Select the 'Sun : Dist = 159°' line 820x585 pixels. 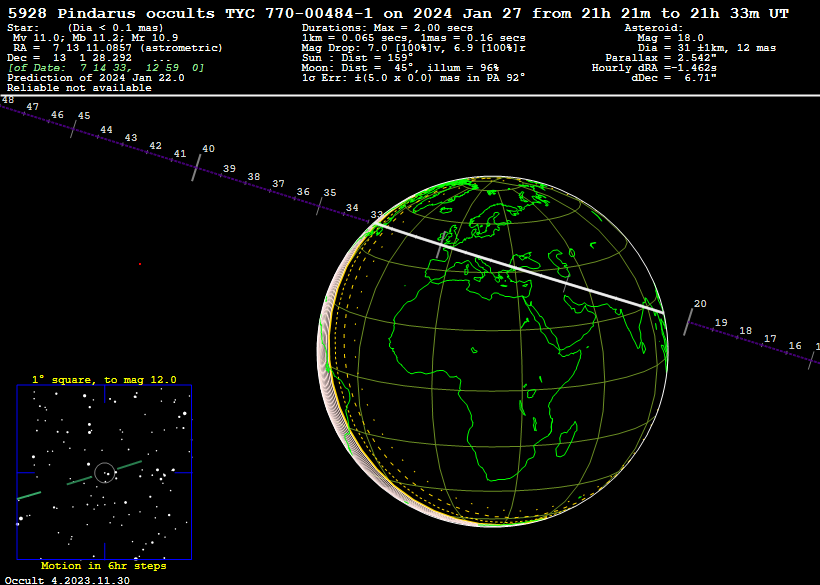[x=358, y=58]
